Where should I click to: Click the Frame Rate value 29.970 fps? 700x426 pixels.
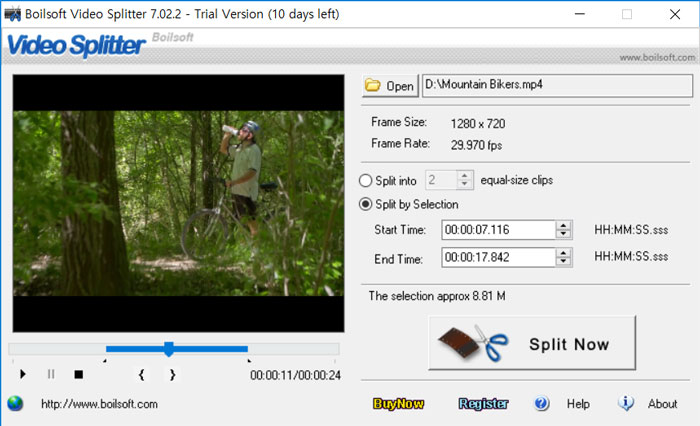tap(476, 145)
